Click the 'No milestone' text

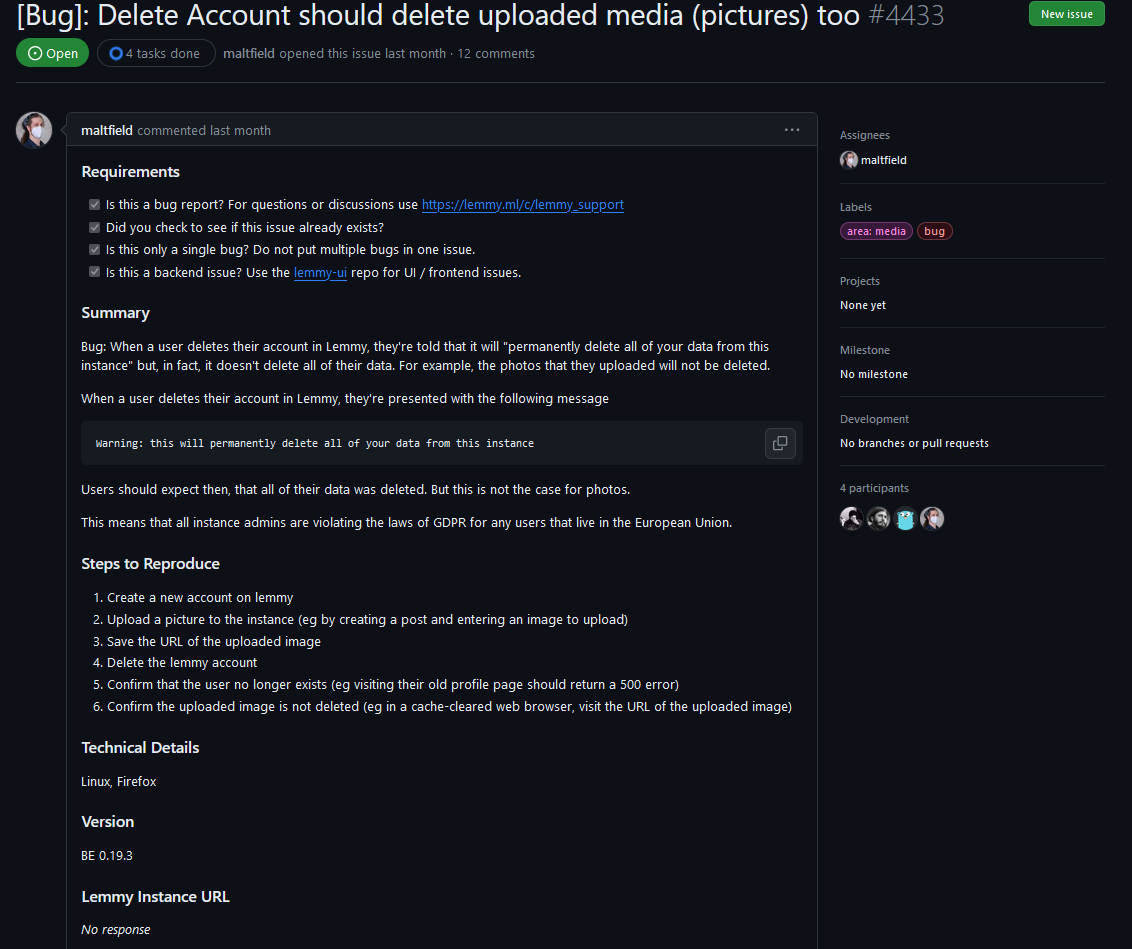[x=874, y=374]
